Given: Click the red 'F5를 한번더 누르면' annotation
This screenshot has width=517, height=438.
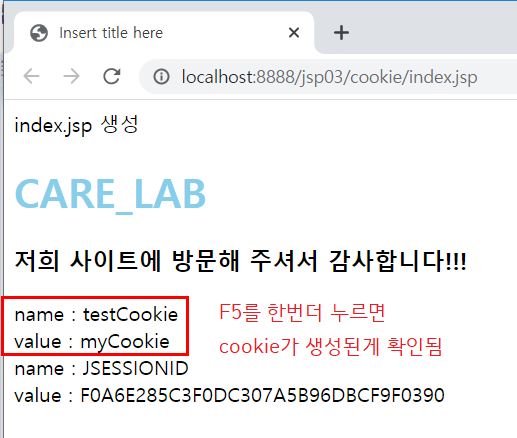Looking at the screenshot, I should [302, 313].
